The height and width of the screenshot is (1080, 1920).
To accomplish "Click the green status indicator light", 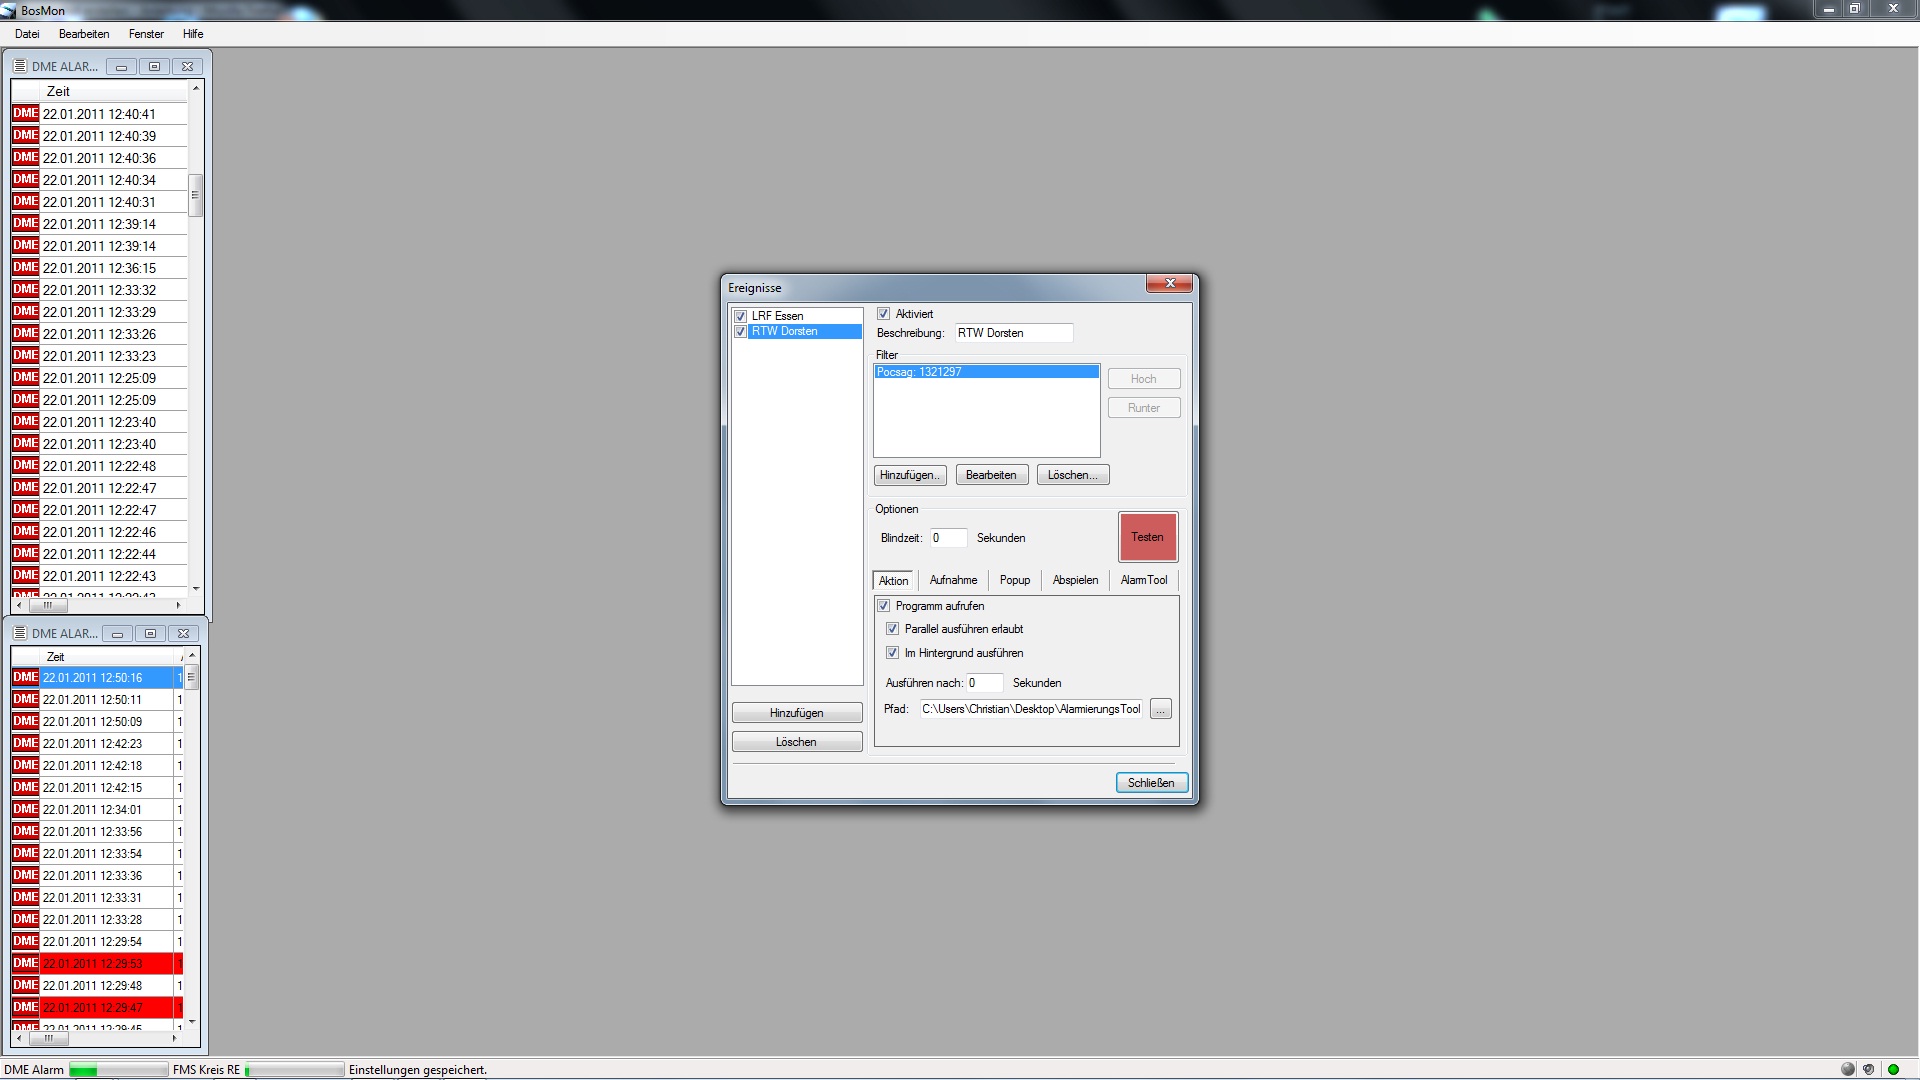I will click(x=1893, y=1069).
